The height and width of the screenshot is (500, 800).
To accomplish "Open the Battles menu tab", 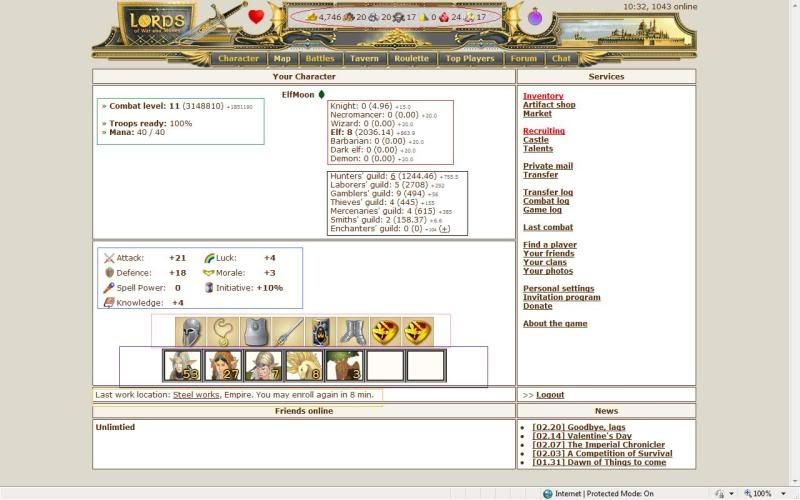I will pos(320,58).
